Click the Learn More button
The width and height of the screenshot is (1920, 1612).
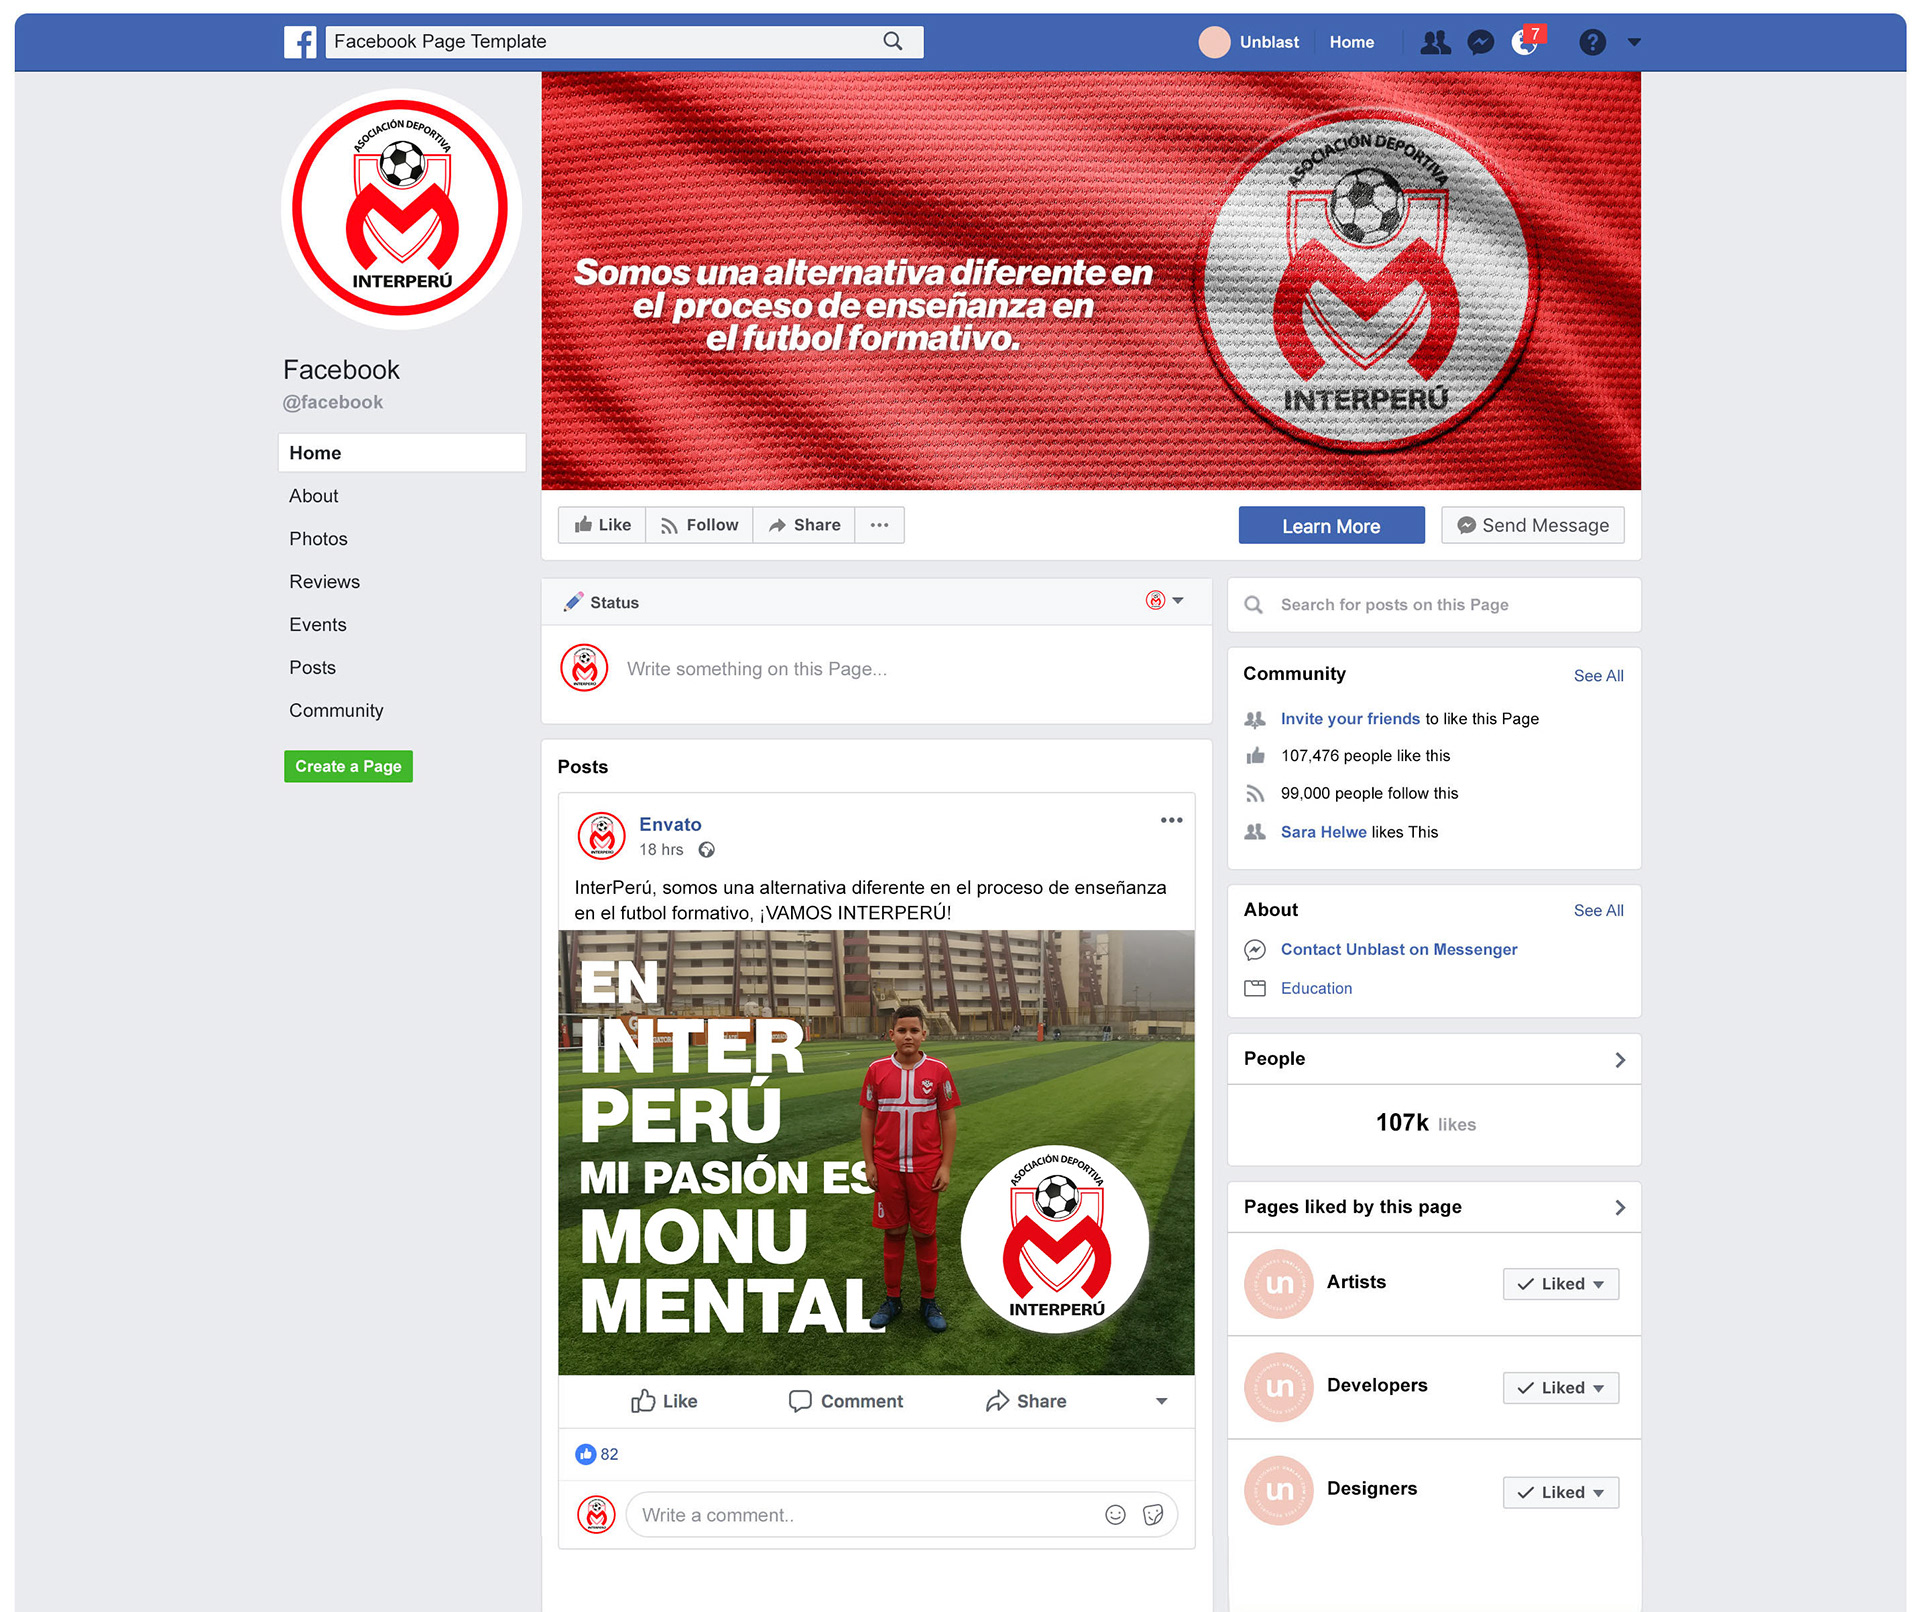[1331, 526]
